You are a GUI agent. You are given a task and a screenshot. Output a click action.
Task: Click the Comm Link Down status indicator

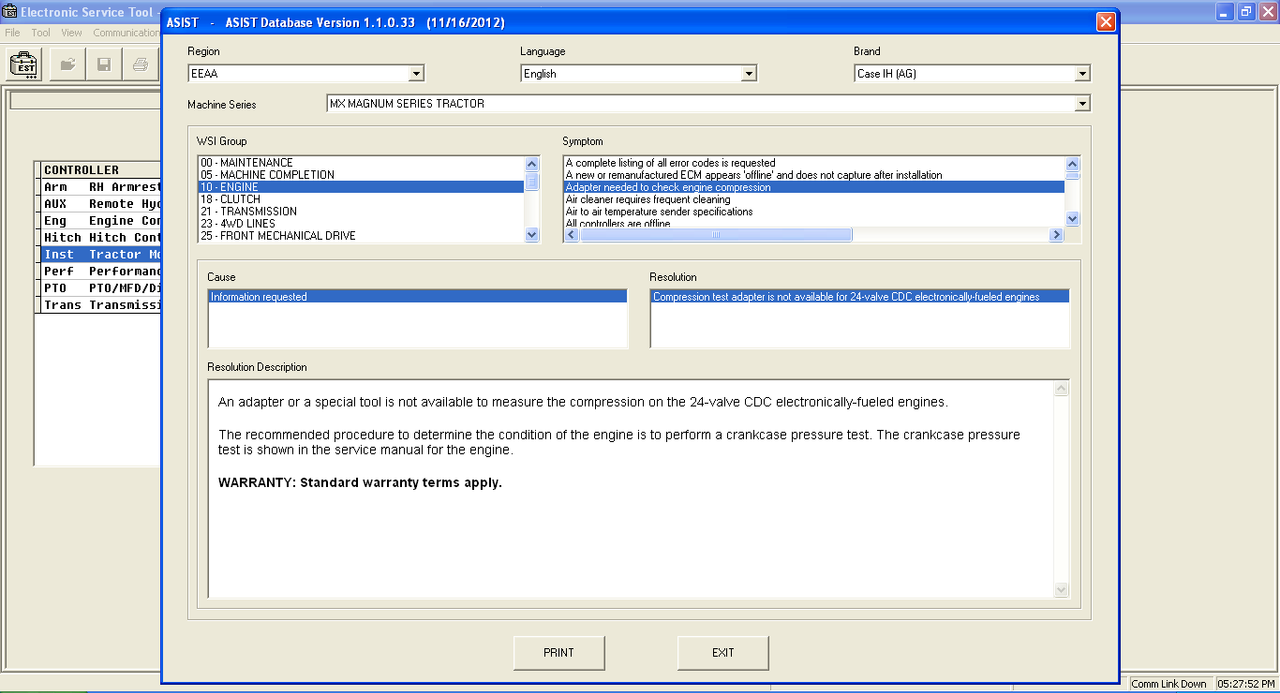1169,684
